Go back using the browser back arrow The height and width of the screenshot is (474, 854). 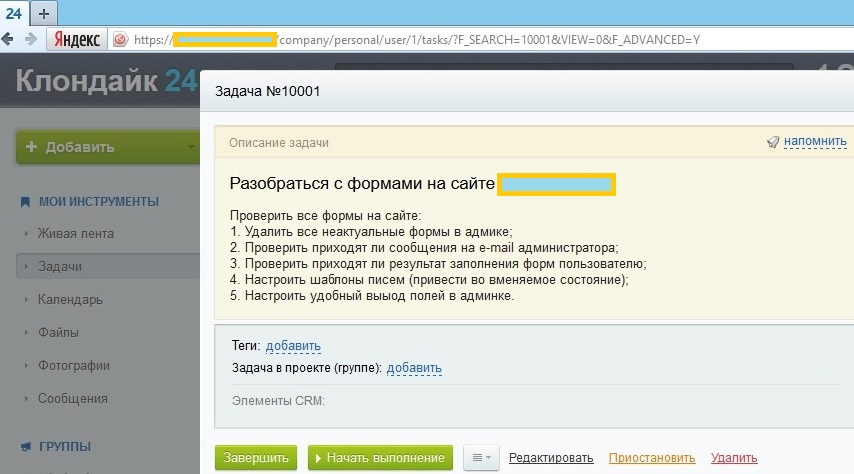point(8,39)
